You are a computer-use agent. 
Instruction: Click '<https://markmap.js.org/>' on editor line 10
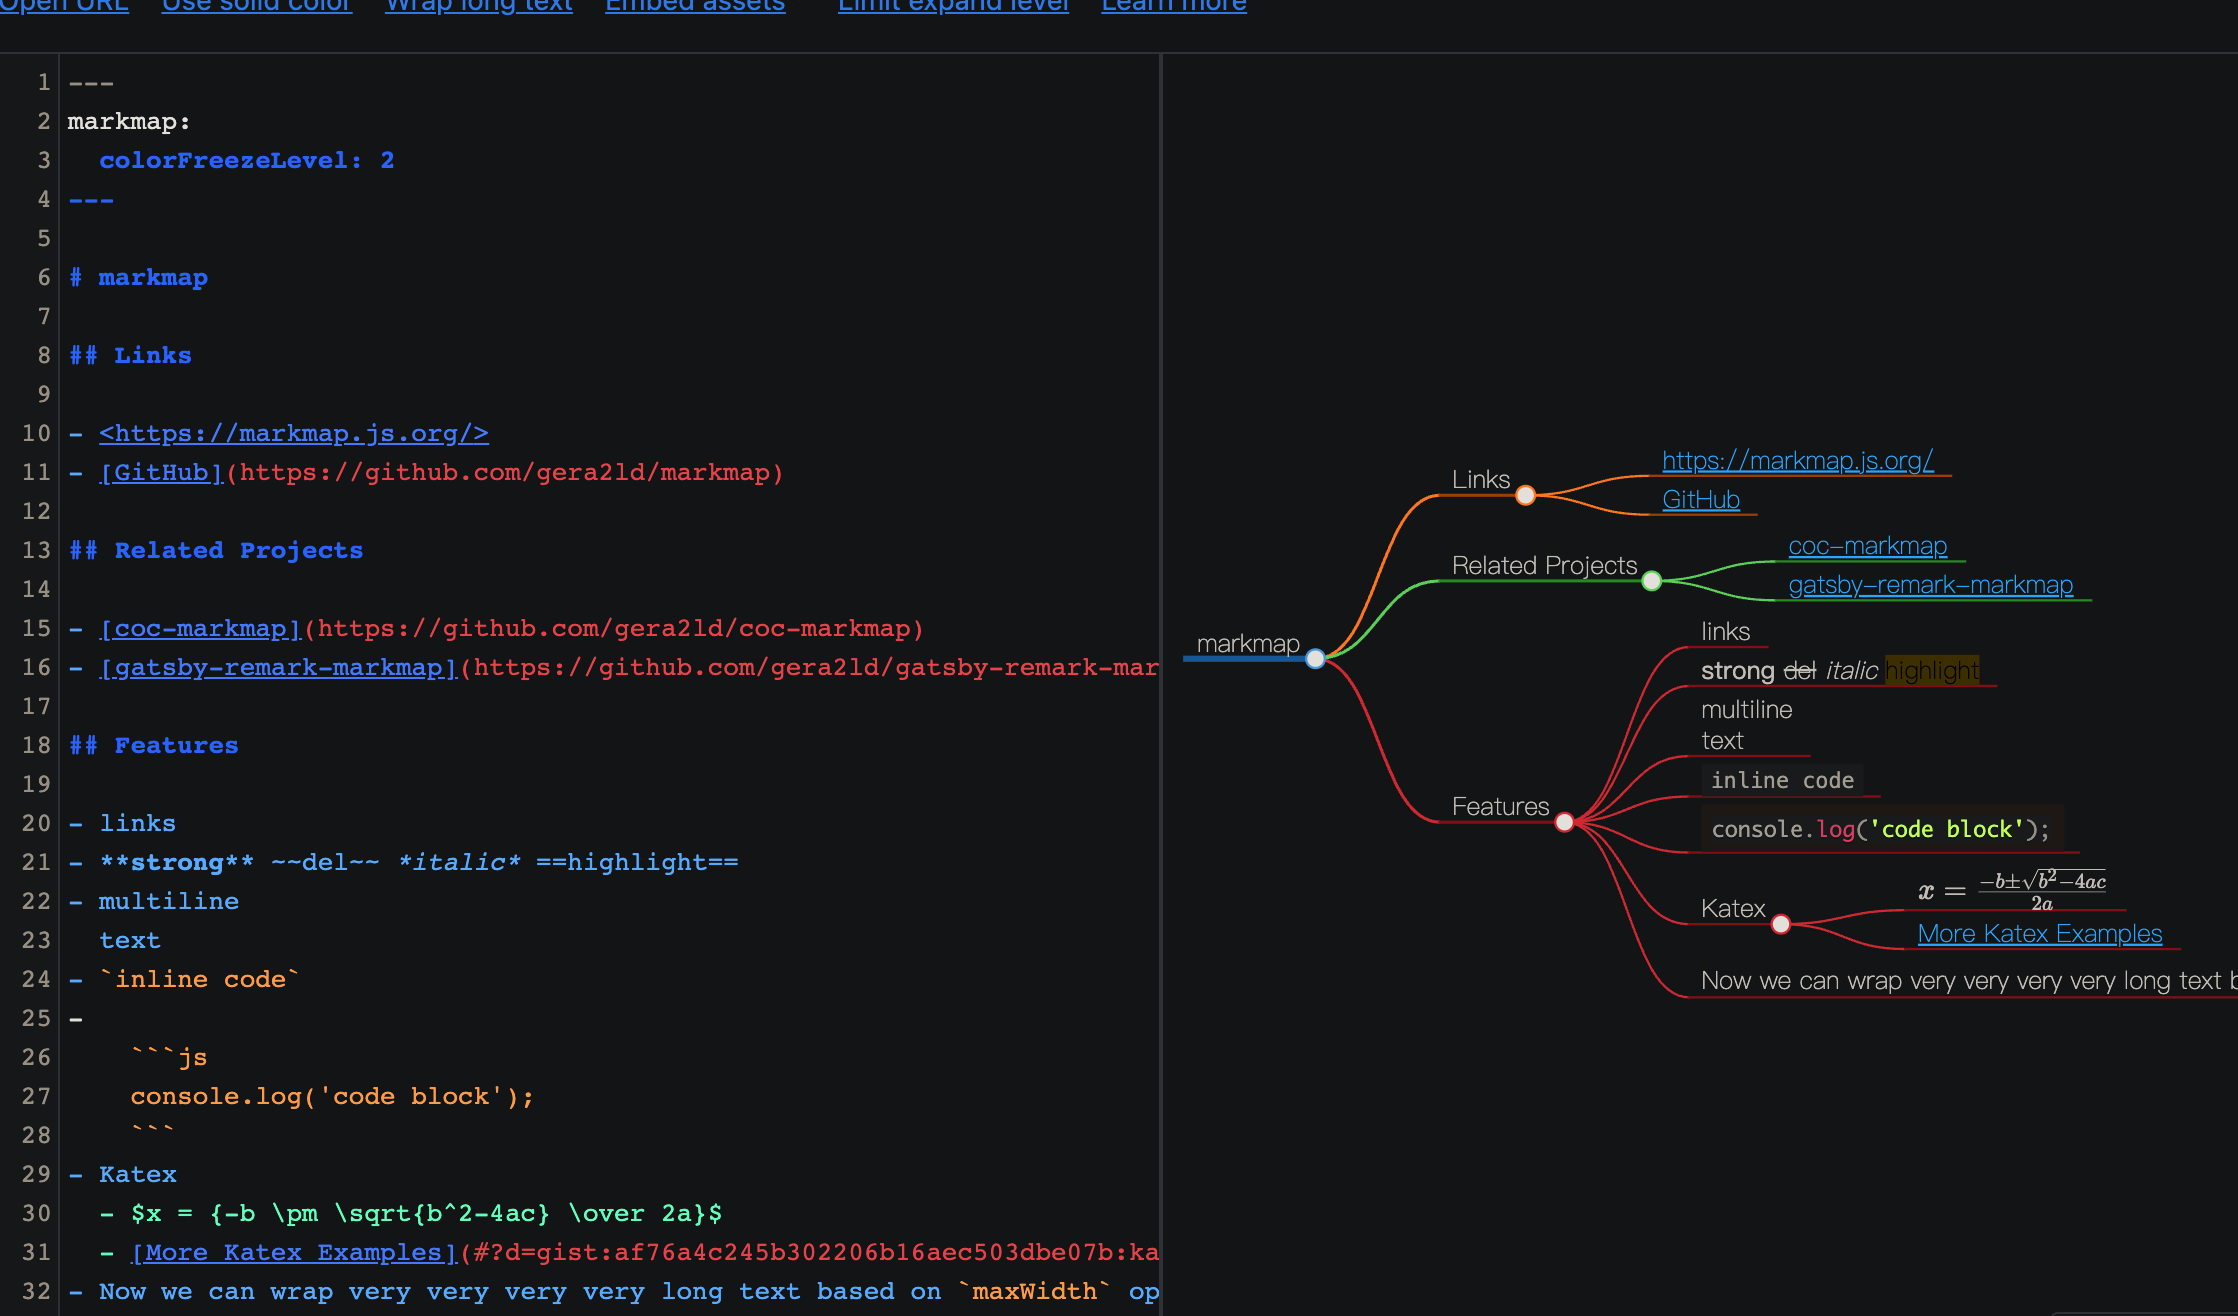point(294,433)
